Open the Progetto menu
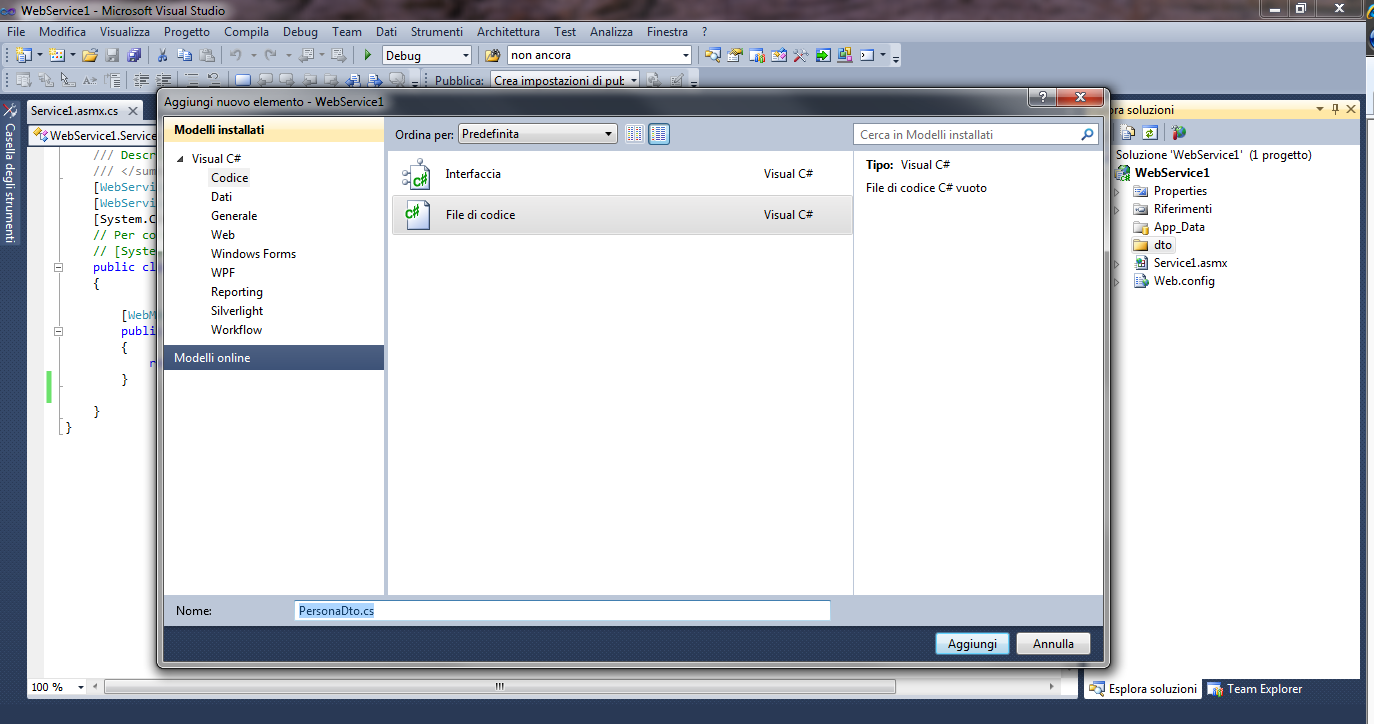Viewport: 1374px width, 724px height. tap(187, 32)
